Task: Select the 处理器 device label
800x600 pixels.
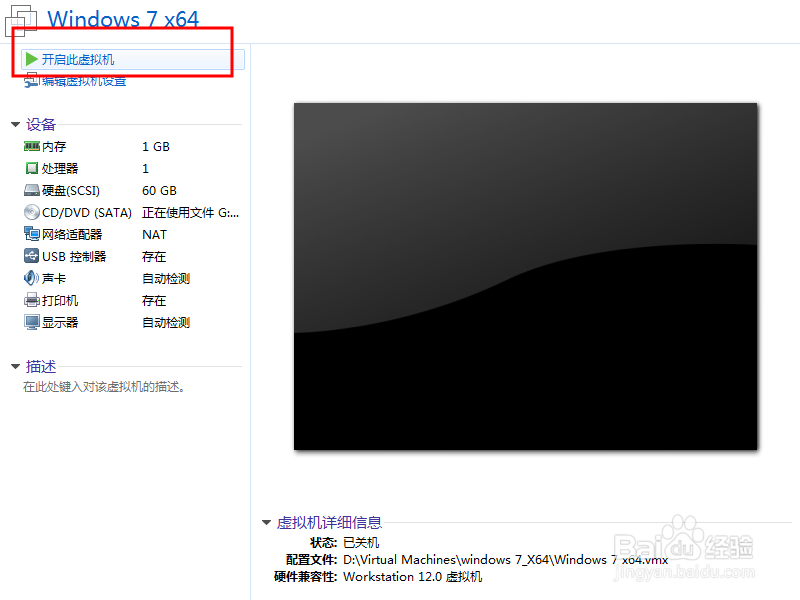Action: point(60,169)
